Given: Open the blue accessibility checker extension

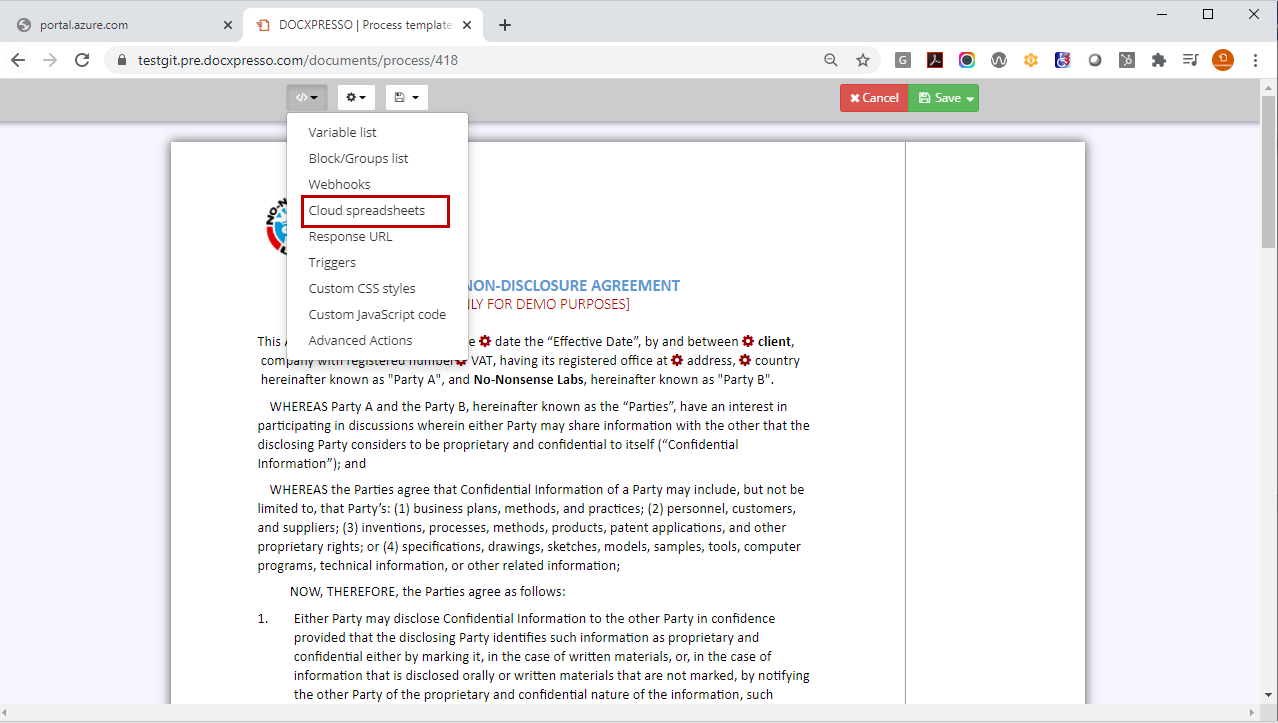Looking at the screenshot, I should tap(1063, 60).
